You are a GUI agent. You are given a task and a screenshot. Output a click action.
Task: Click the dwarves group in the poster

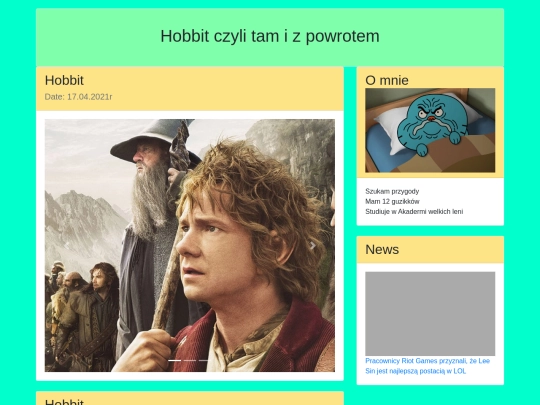pyautogui.click(x=81, y=310)
